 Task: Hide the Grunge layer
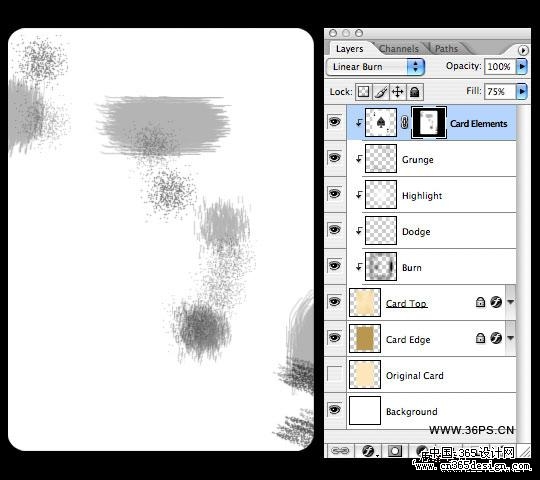(x=335, y=158)
